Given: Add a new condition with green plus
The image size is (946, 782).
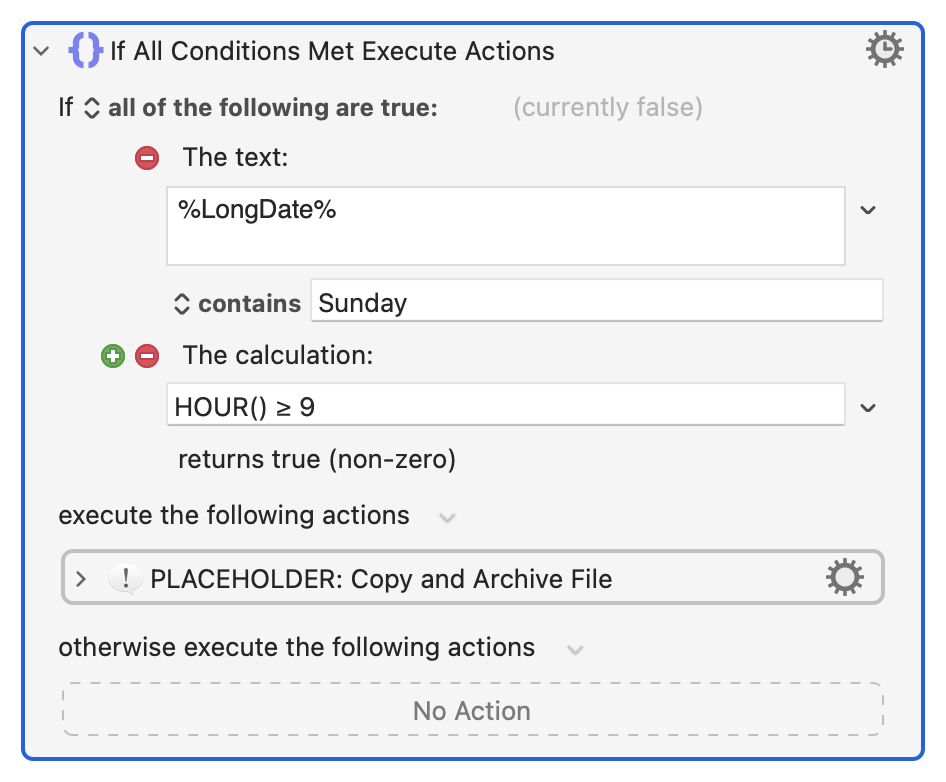Looking at the screenshot, I should [113, 356].
